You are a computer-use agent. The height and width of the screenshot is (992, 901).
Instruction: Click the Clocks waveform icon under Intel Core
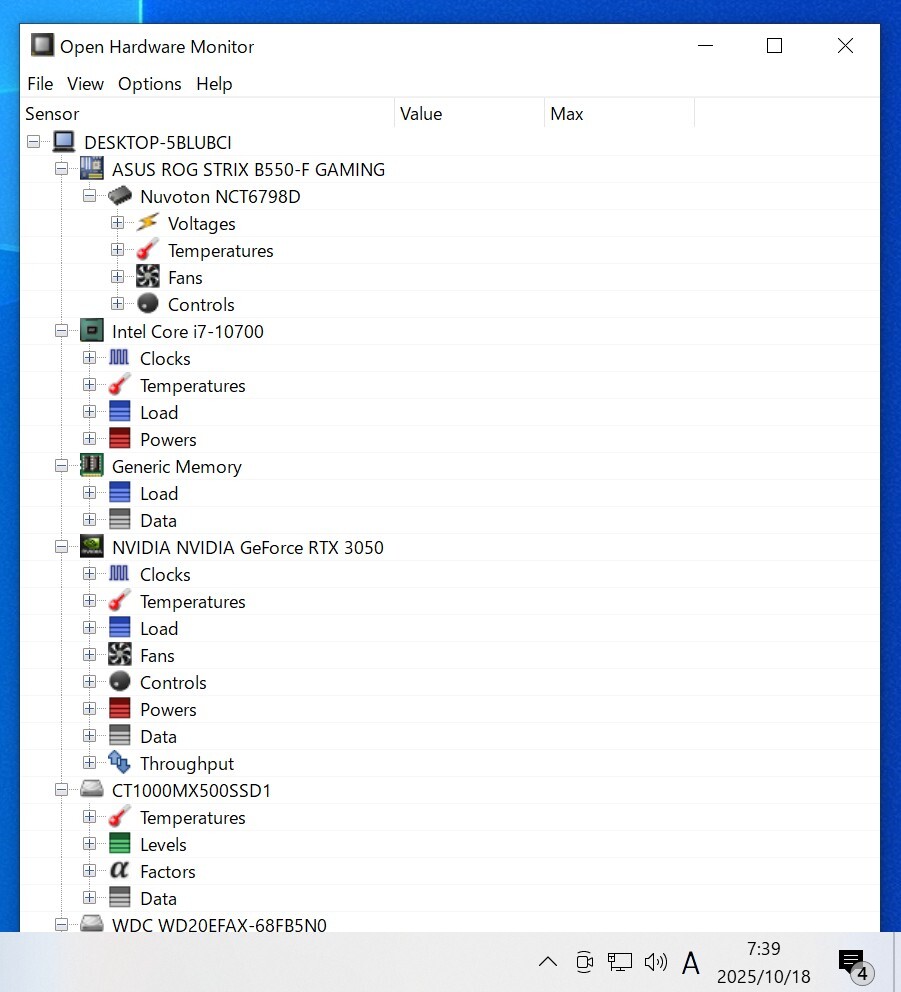click(x=120, y=357)
